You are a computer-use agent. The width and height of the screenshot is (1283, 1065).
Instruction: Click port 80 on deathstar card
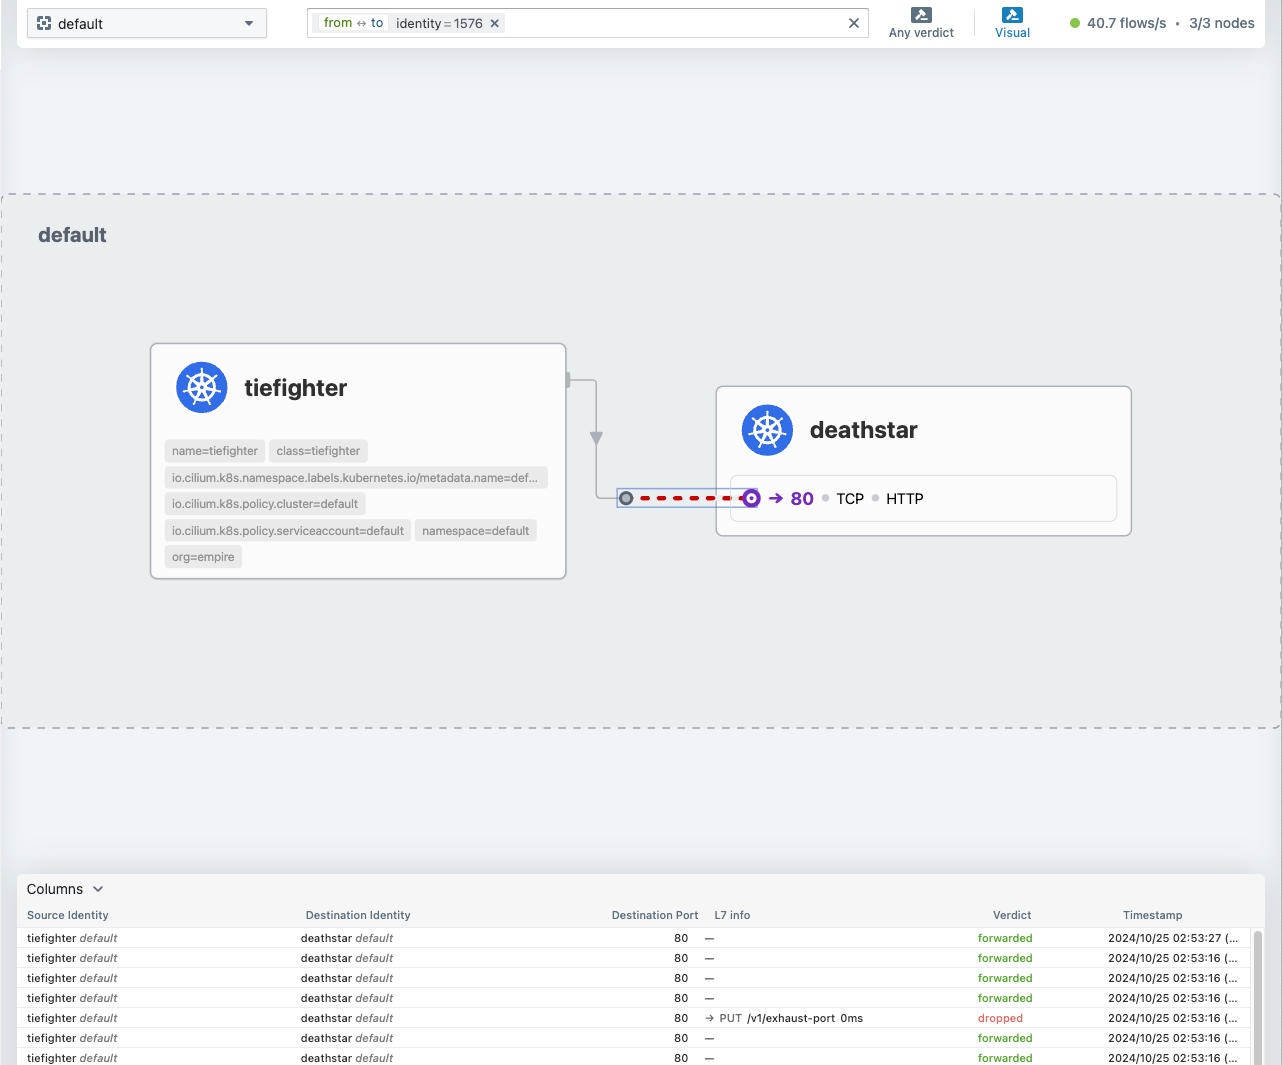pos(802,498)
